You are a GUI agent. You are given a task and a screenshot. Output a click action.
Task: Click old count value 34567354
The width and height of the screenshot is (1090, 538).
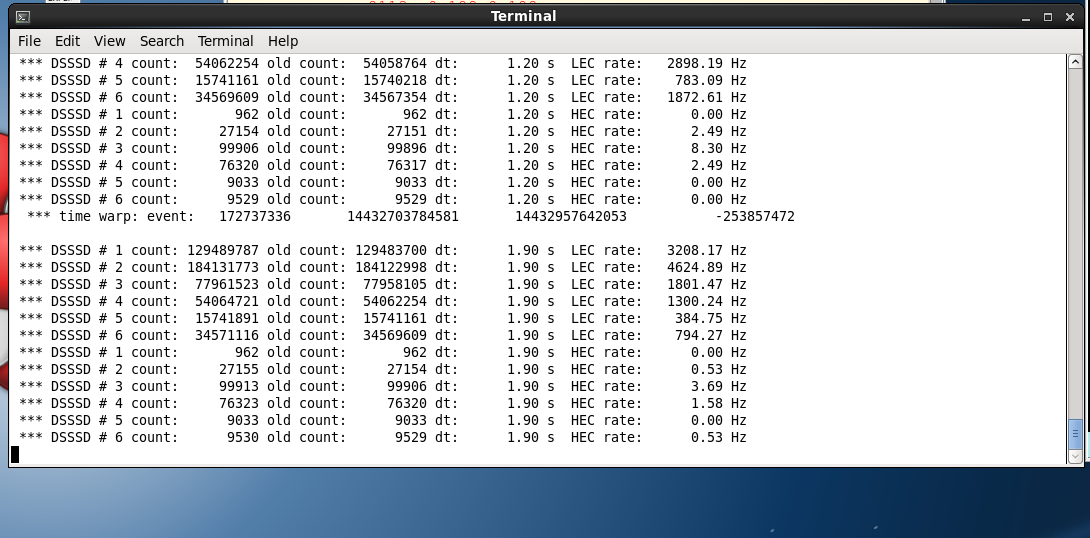coord(395,97)
